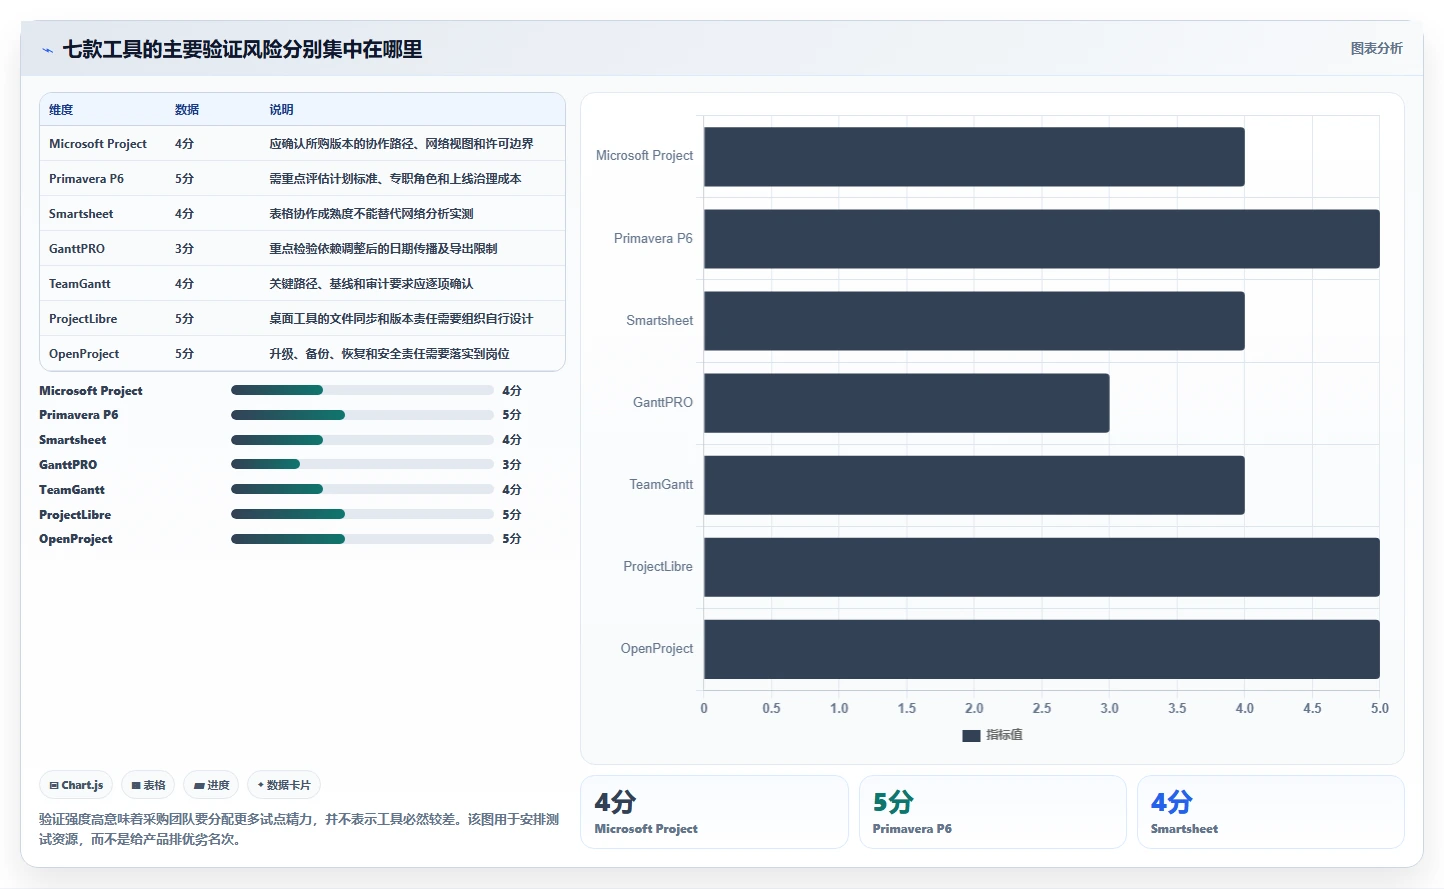Click the description starting 关键路径、基线
Image resolution: width=1444 pixels, height=889 pixels.
point(371,284)
